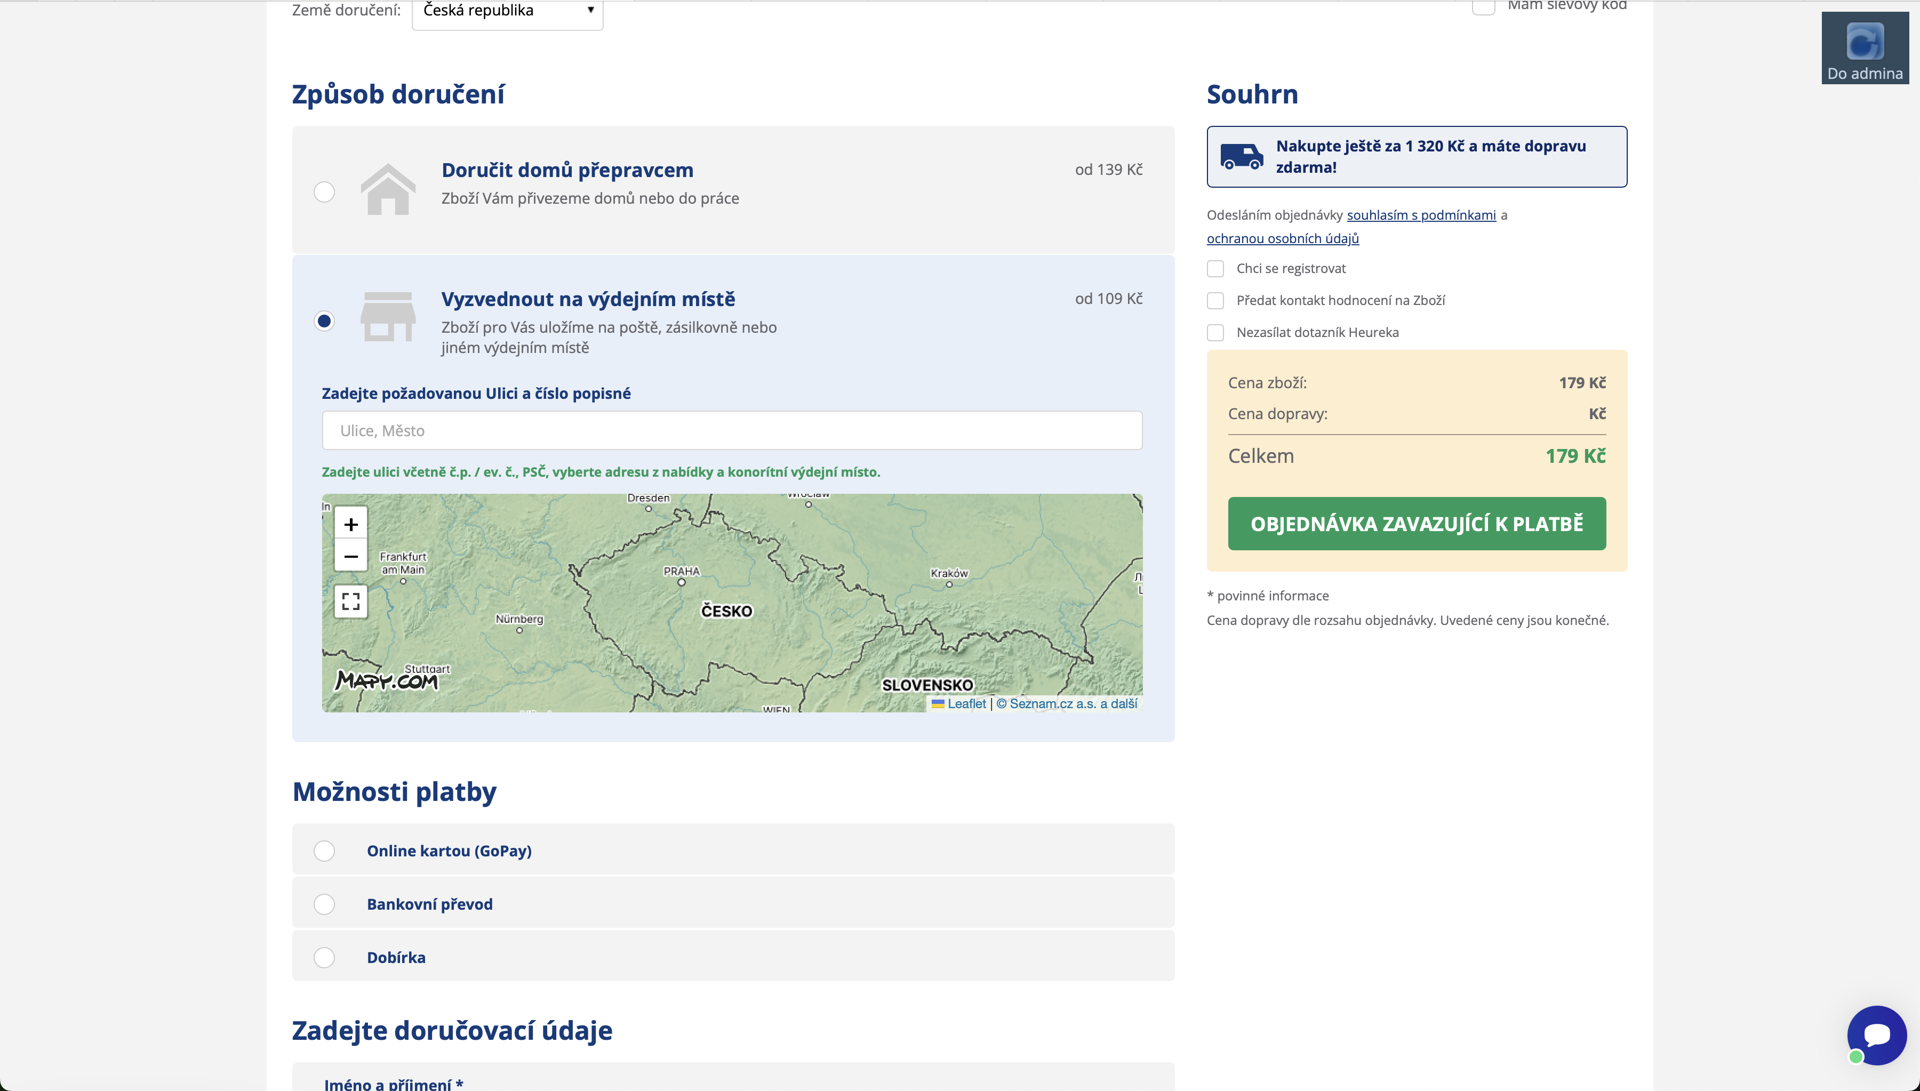1920x1091 pixels.
Task: Check the Chci se registrovat checkbox
Action: 1215,269
